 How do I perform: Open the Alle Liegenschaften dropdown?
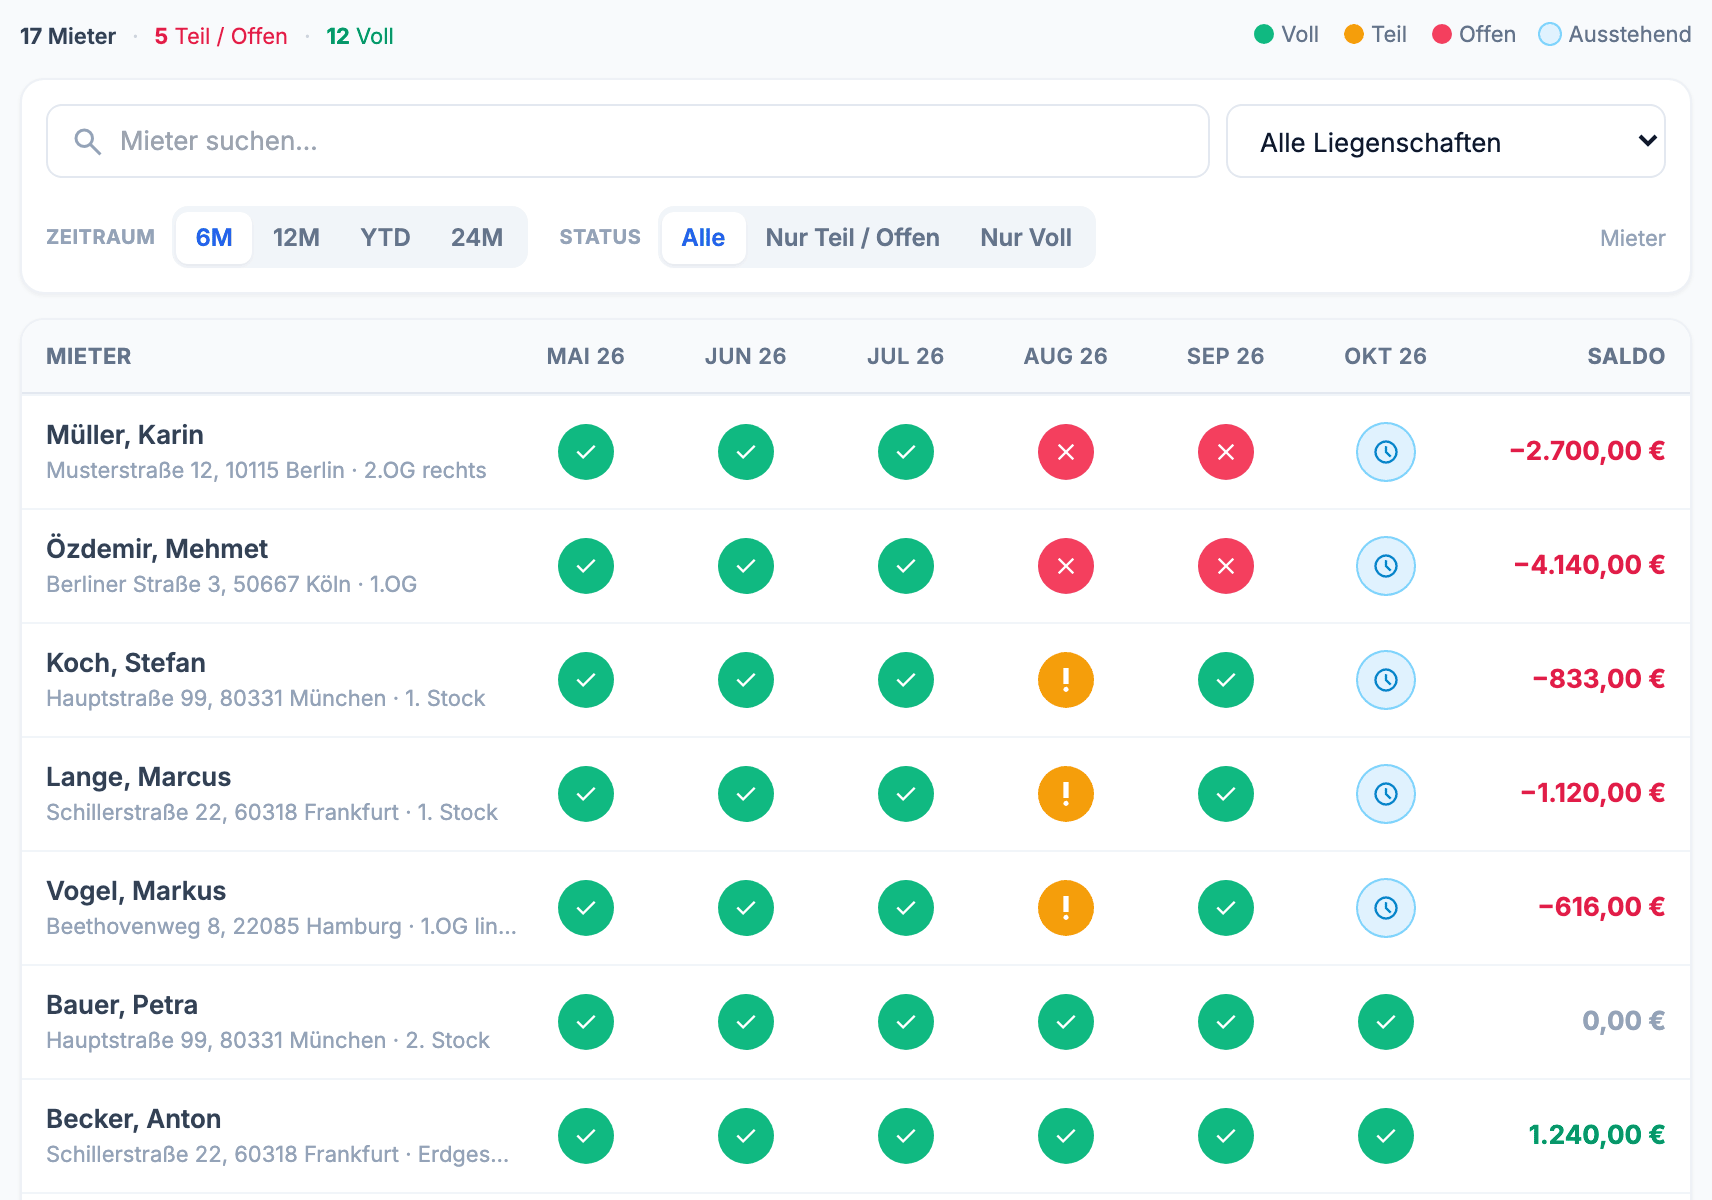(1446, 141)
